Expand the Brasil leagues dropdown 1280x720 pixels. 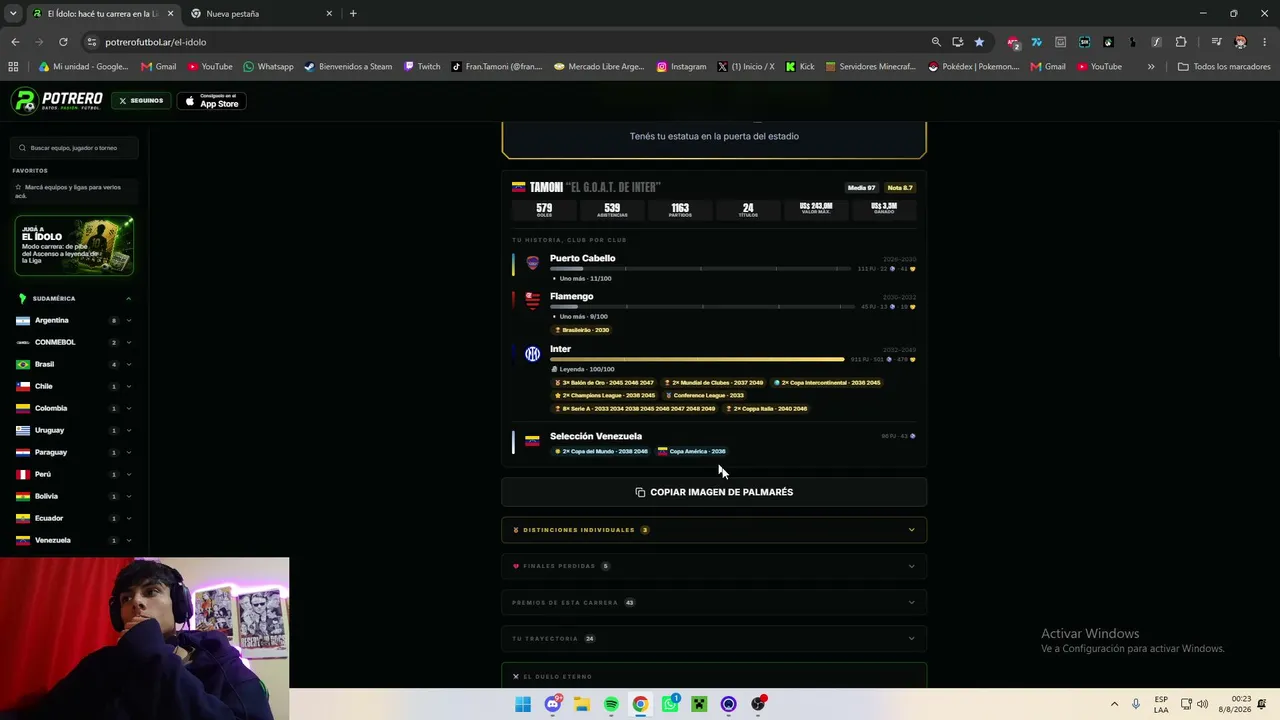tap(129, 365)
